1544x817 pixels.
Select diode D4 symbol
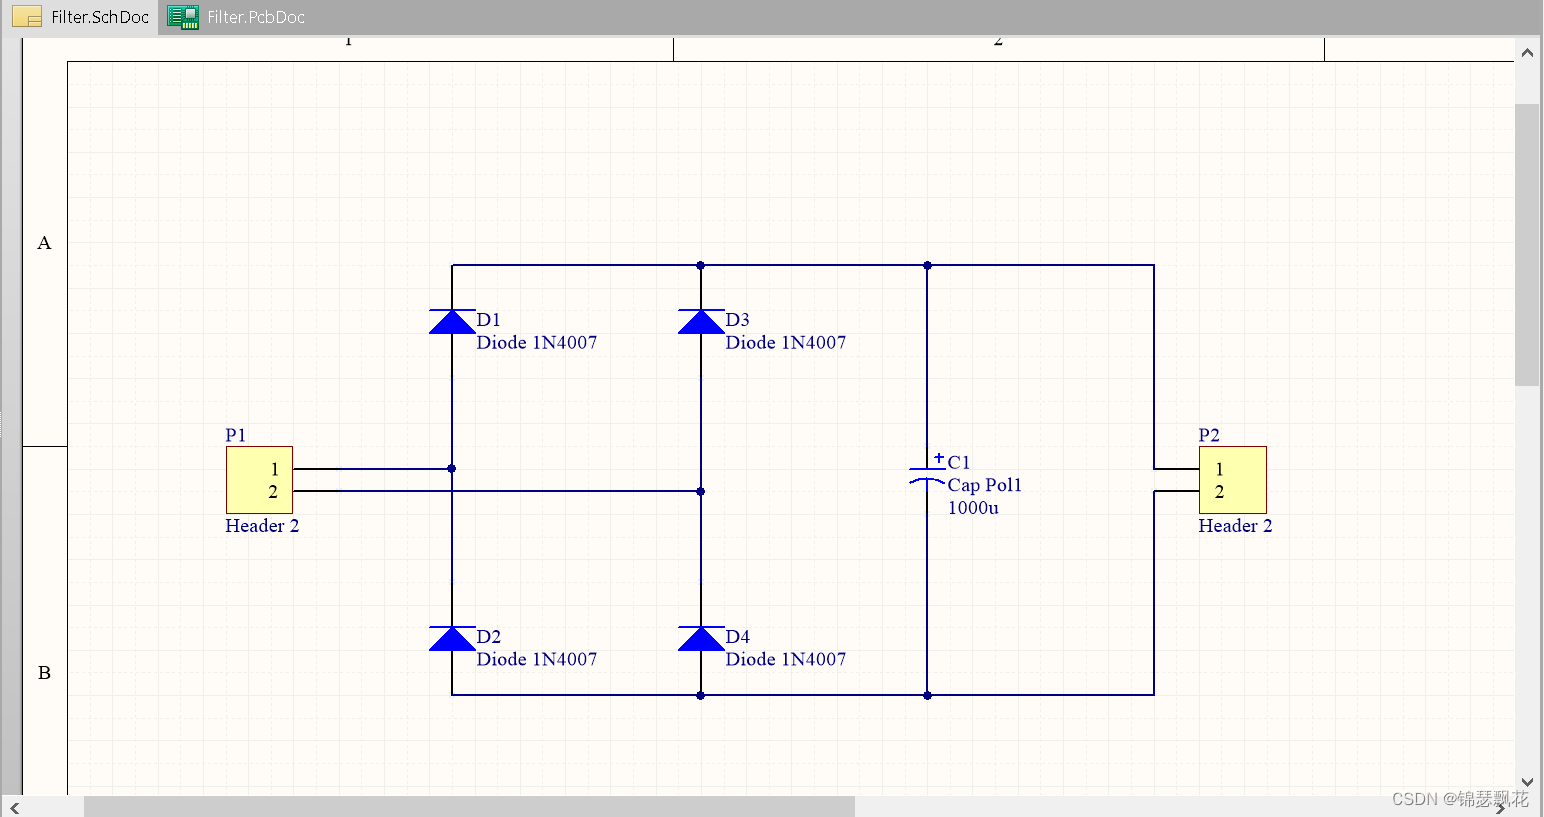coord(701,638)
